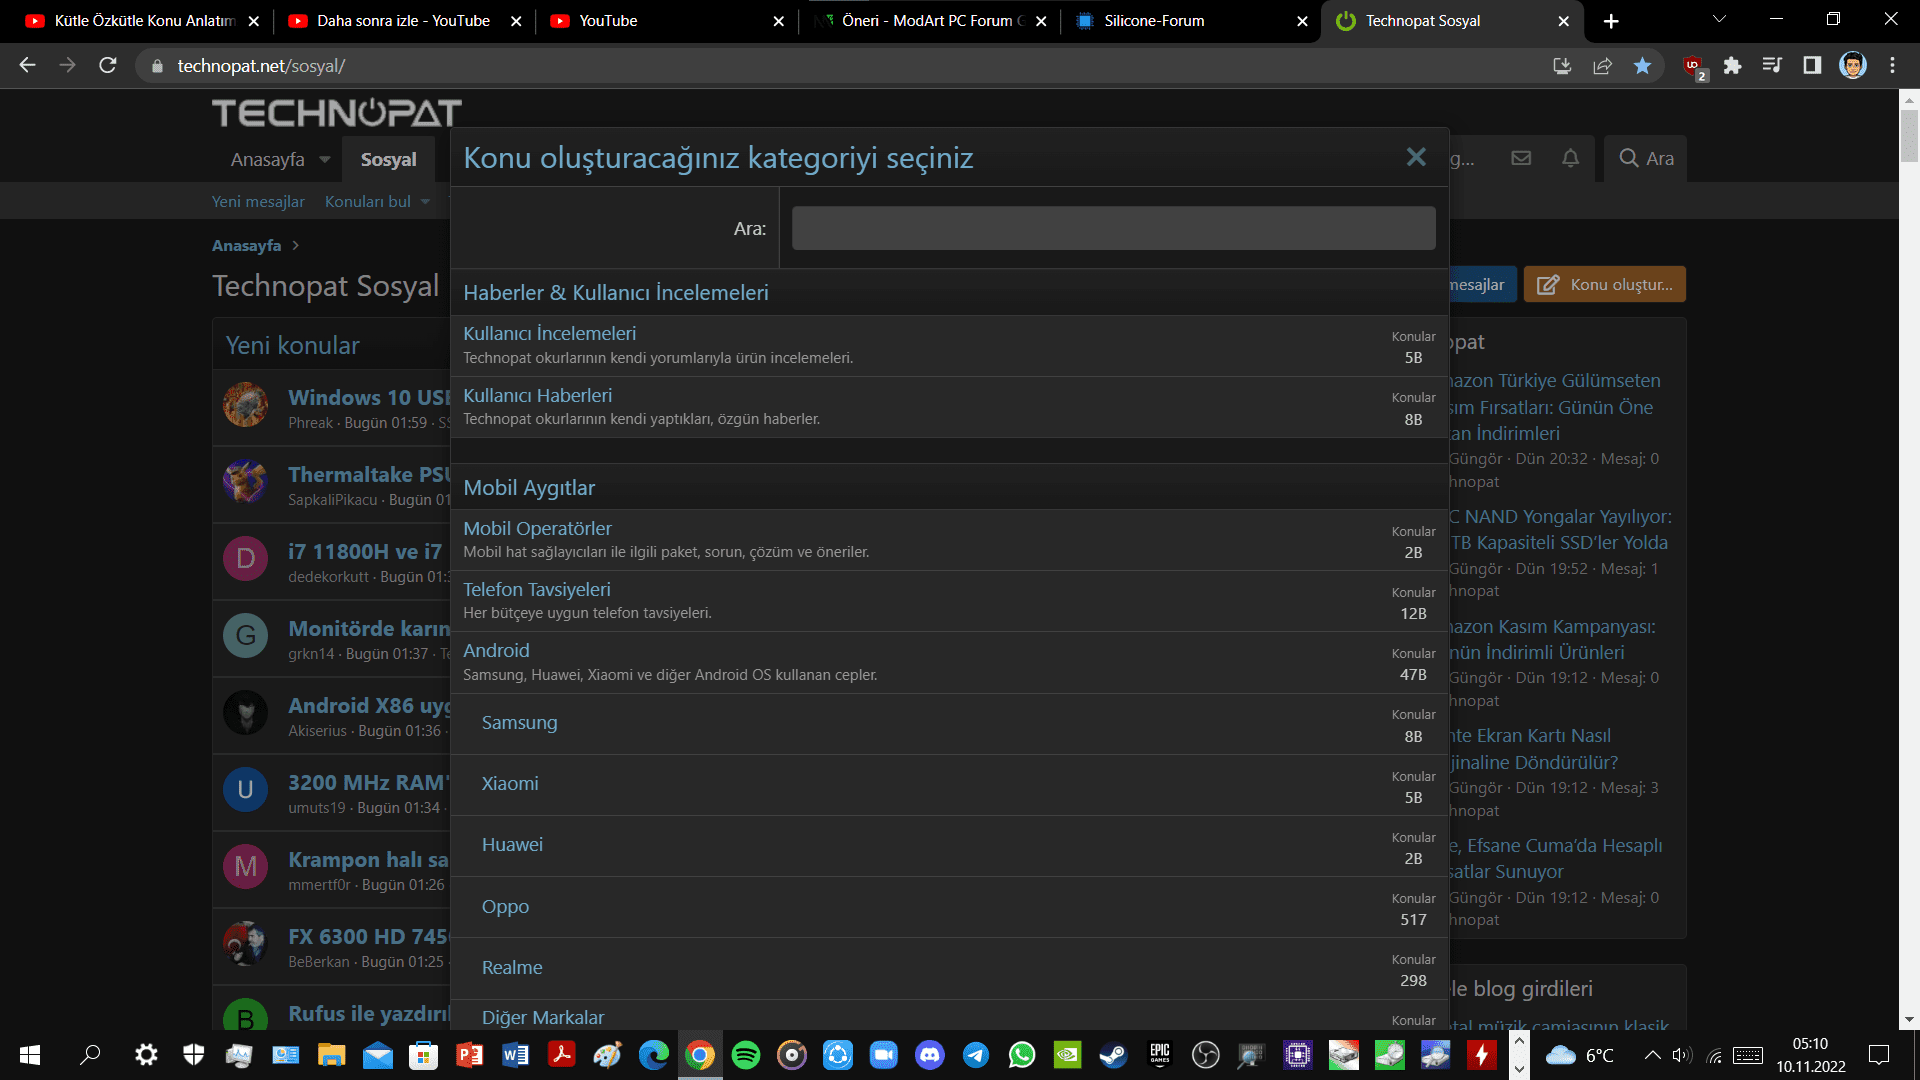Open the notifications bell icon
The height and width of the screenshot is (1080, 1920).
[x=1571, y=158]
